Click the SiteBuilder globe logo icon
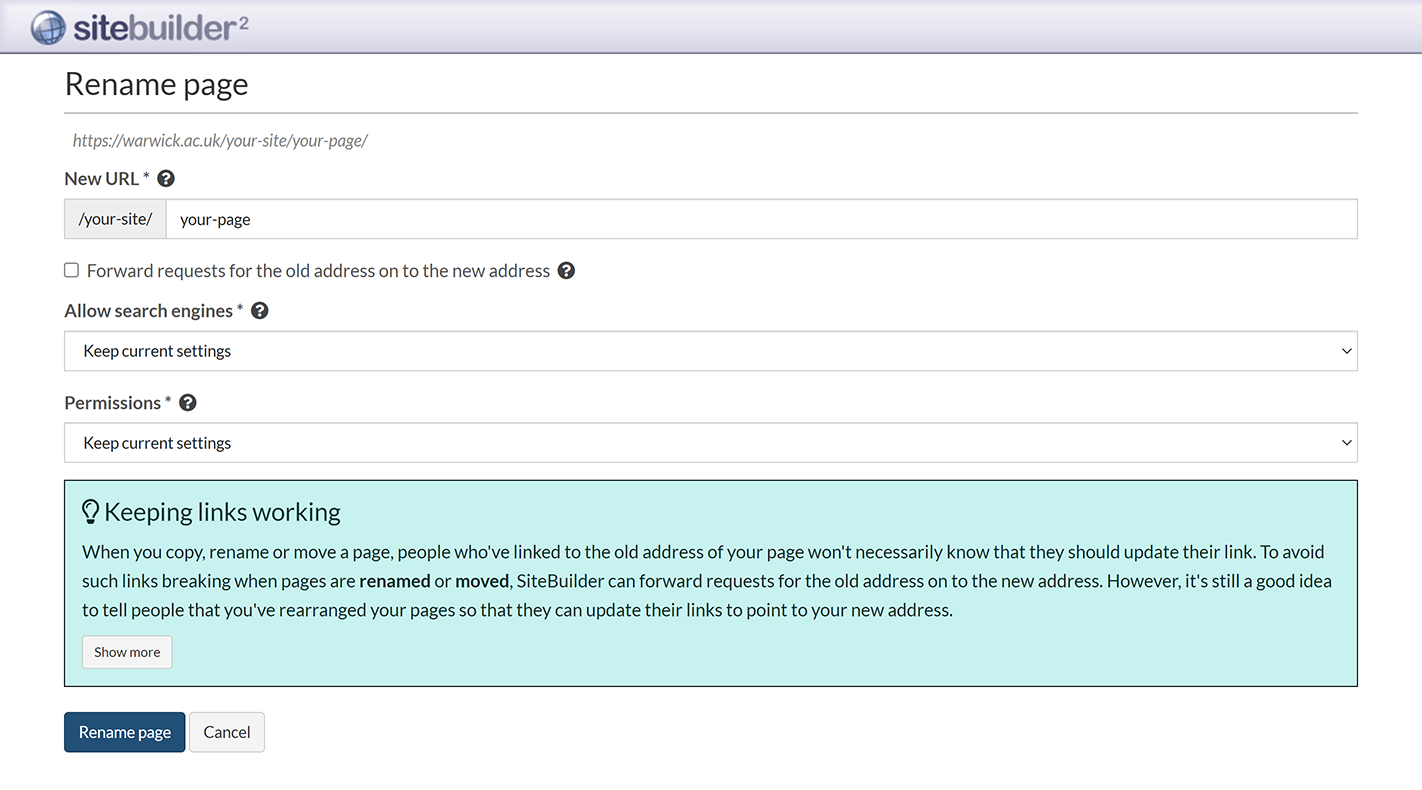Image resolution: width=1422 pixels, height=790 pixels. pyautogui.click(x=48, y=27)
